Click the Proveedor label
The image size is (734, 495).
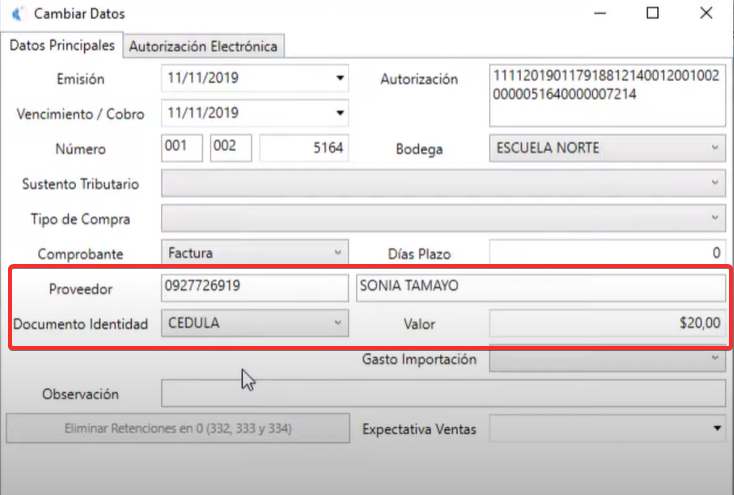81,289
